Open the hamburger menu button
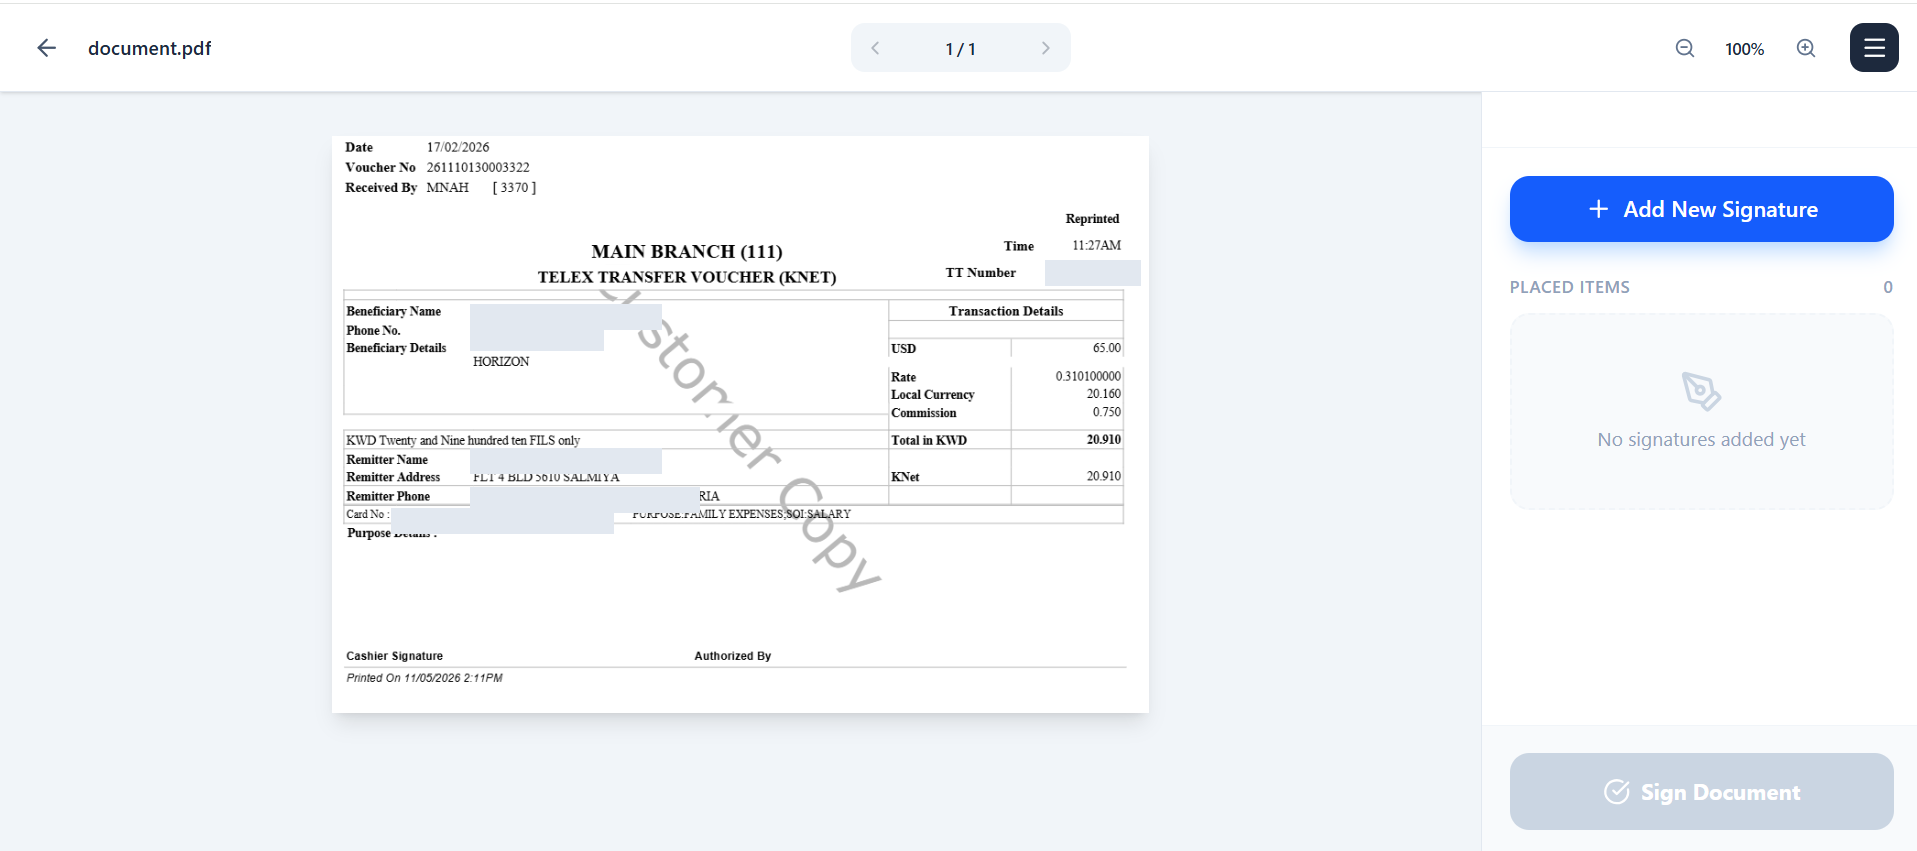The width and height of the screenshot is (1917, 851). point(1874,48)
